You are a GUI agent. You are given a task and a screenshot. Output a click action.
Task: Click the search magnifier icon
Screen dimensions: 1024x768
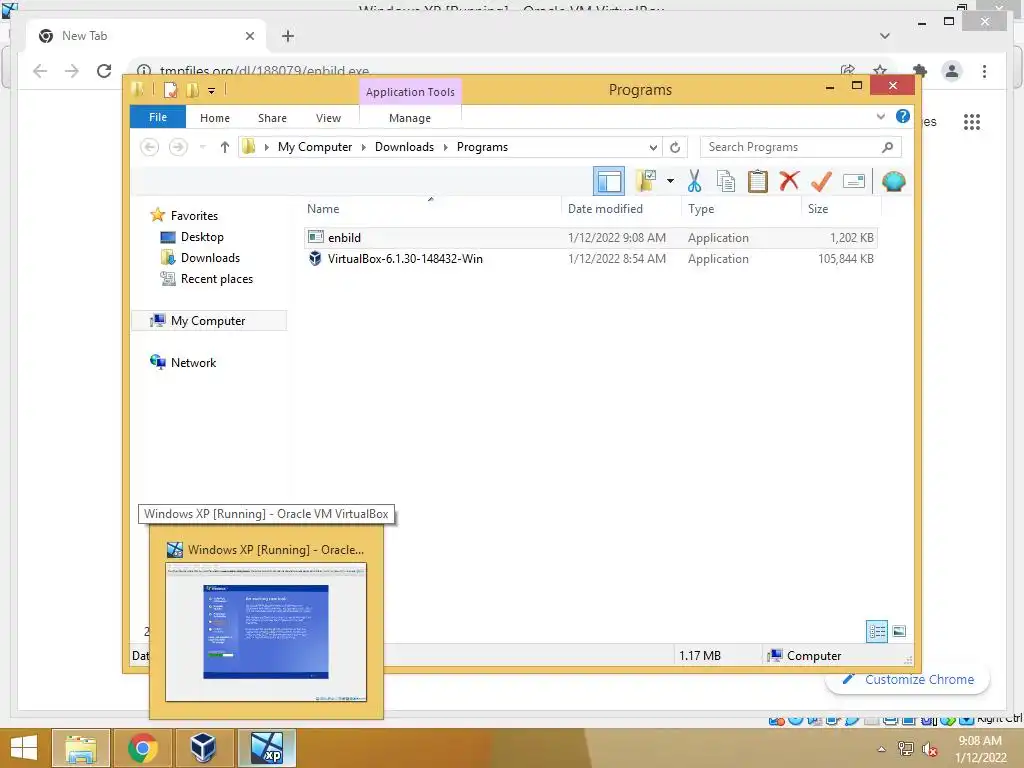tap(887, 147)
